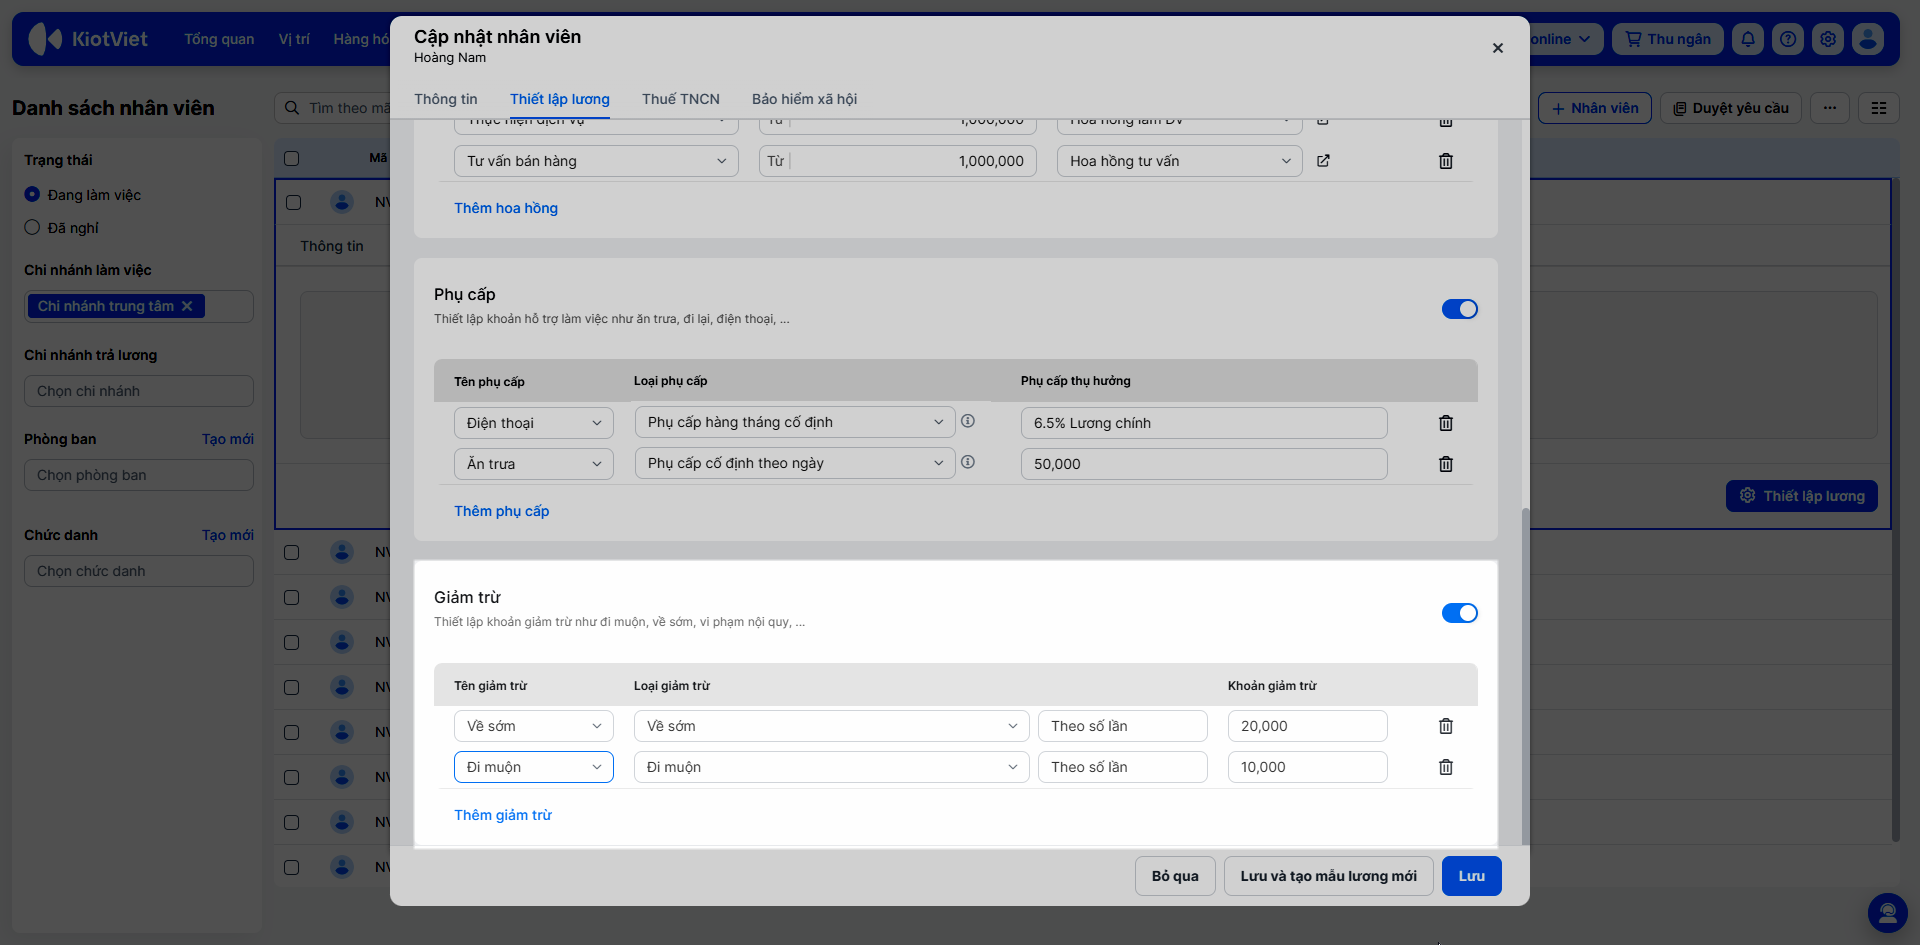This screenshot has height=945, width=1920.
Task: Edit the 50,000 allowance amount field
Action: tap(1204, 464)
